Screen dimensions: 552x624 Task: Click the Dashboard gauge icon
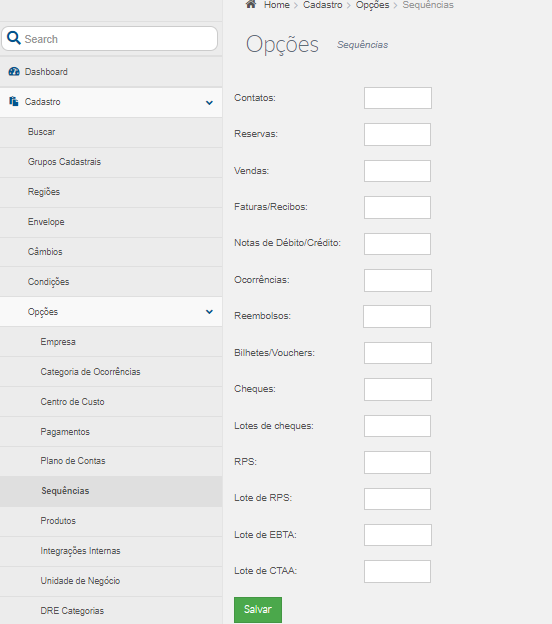[x=14, y=72]
